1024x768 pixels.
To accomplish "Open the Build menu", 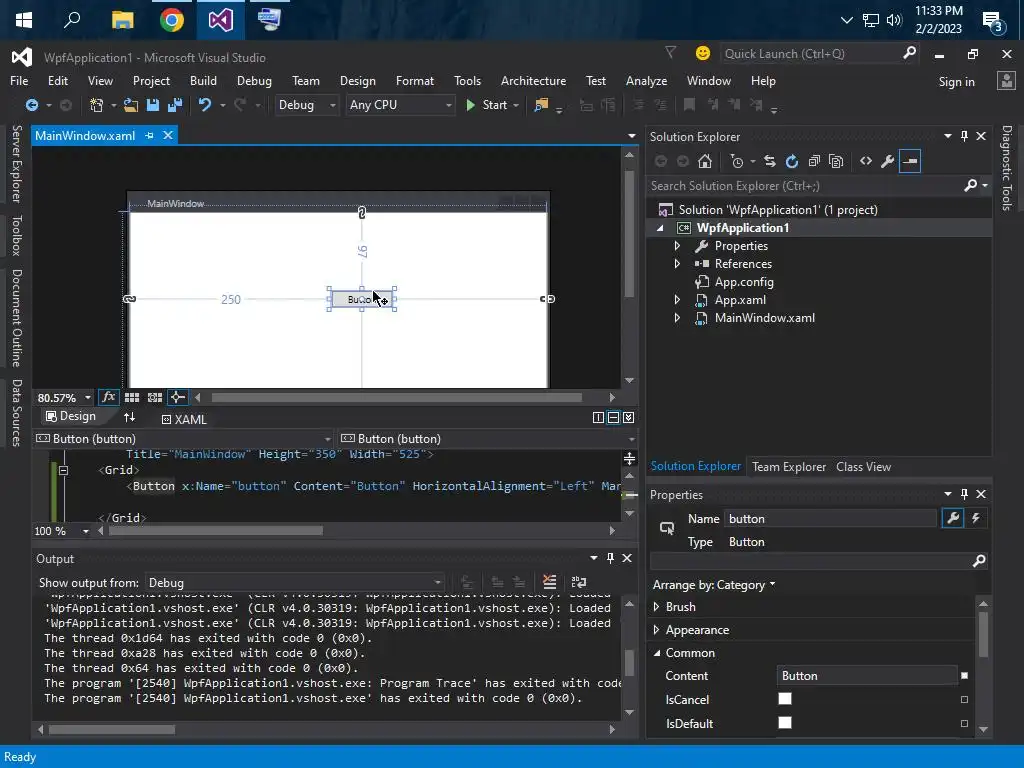I will (x=203, y=80).
